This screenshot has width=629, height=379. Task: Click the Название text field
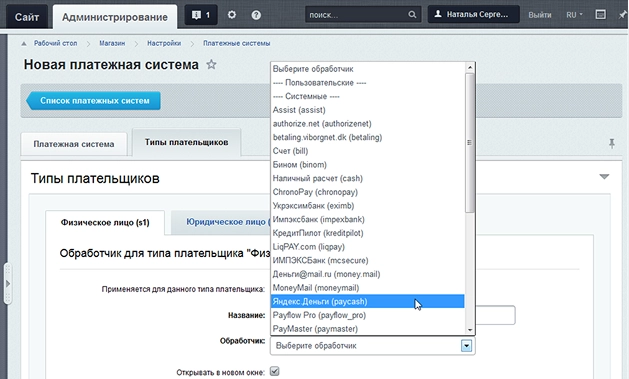[495, 315]
